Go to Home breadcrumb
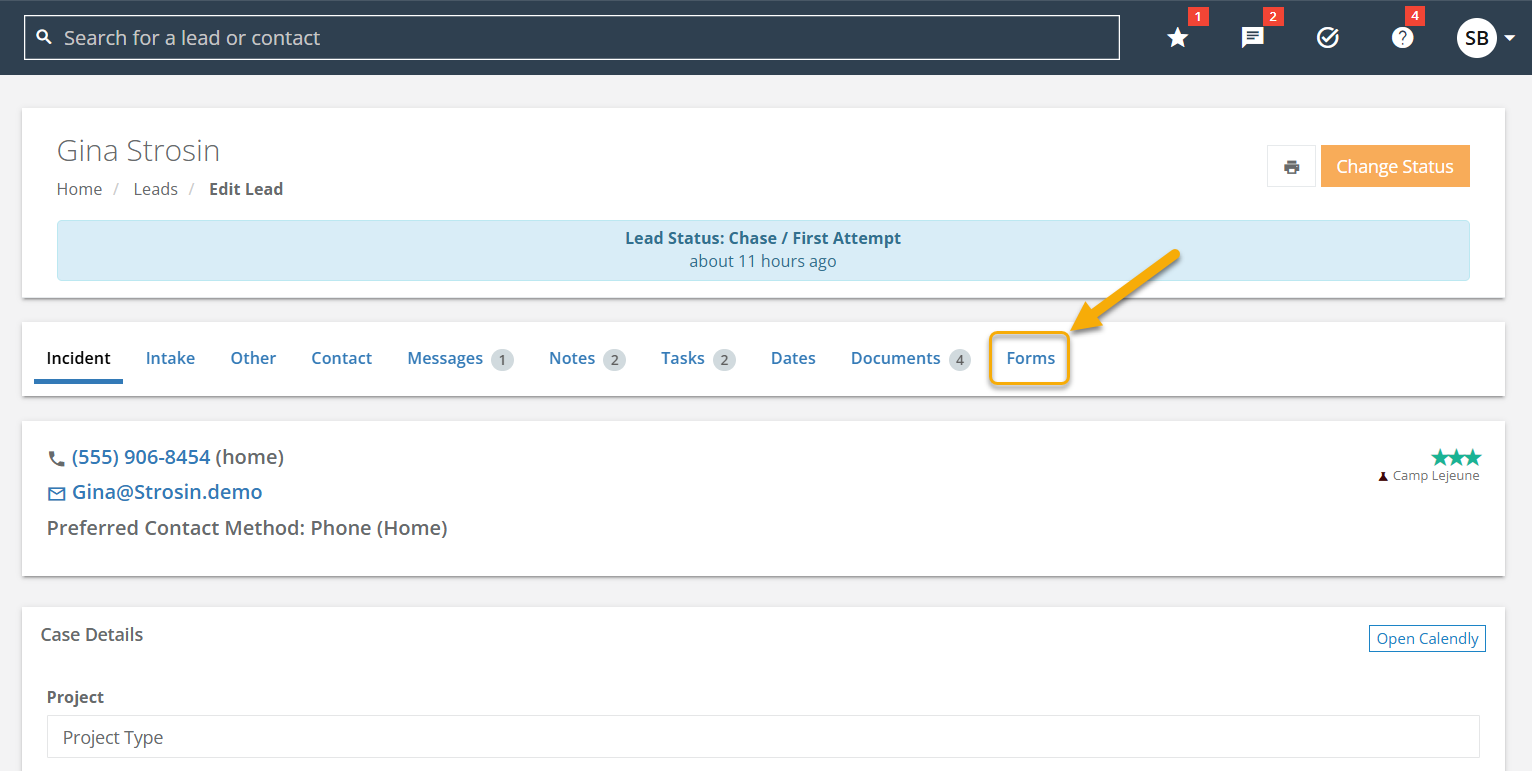This screenshot has height=771, width=1532. [79, 189]
